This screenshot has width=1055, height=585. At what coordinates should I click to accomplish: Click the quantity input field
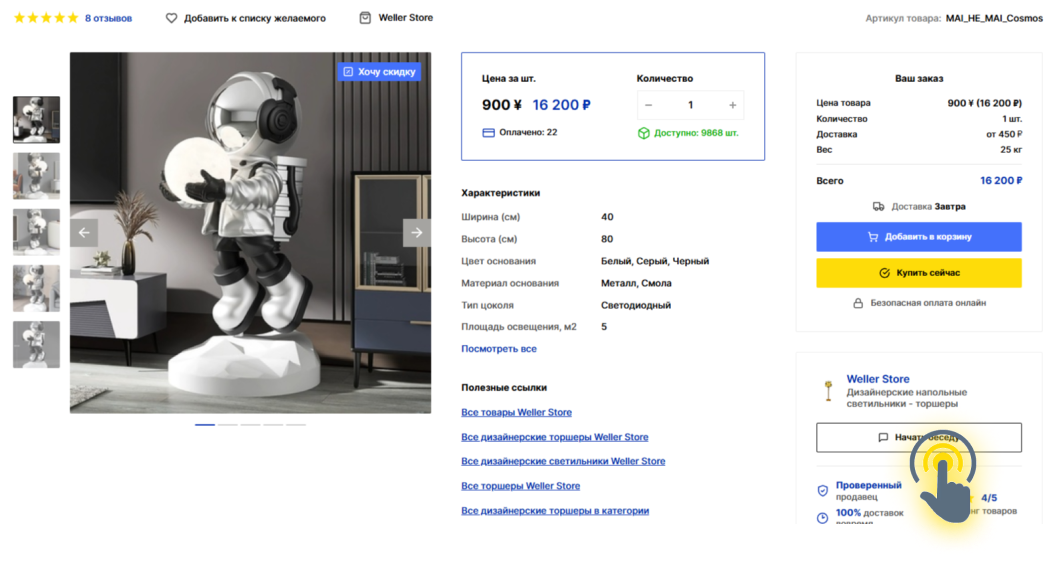pos(690,105)
